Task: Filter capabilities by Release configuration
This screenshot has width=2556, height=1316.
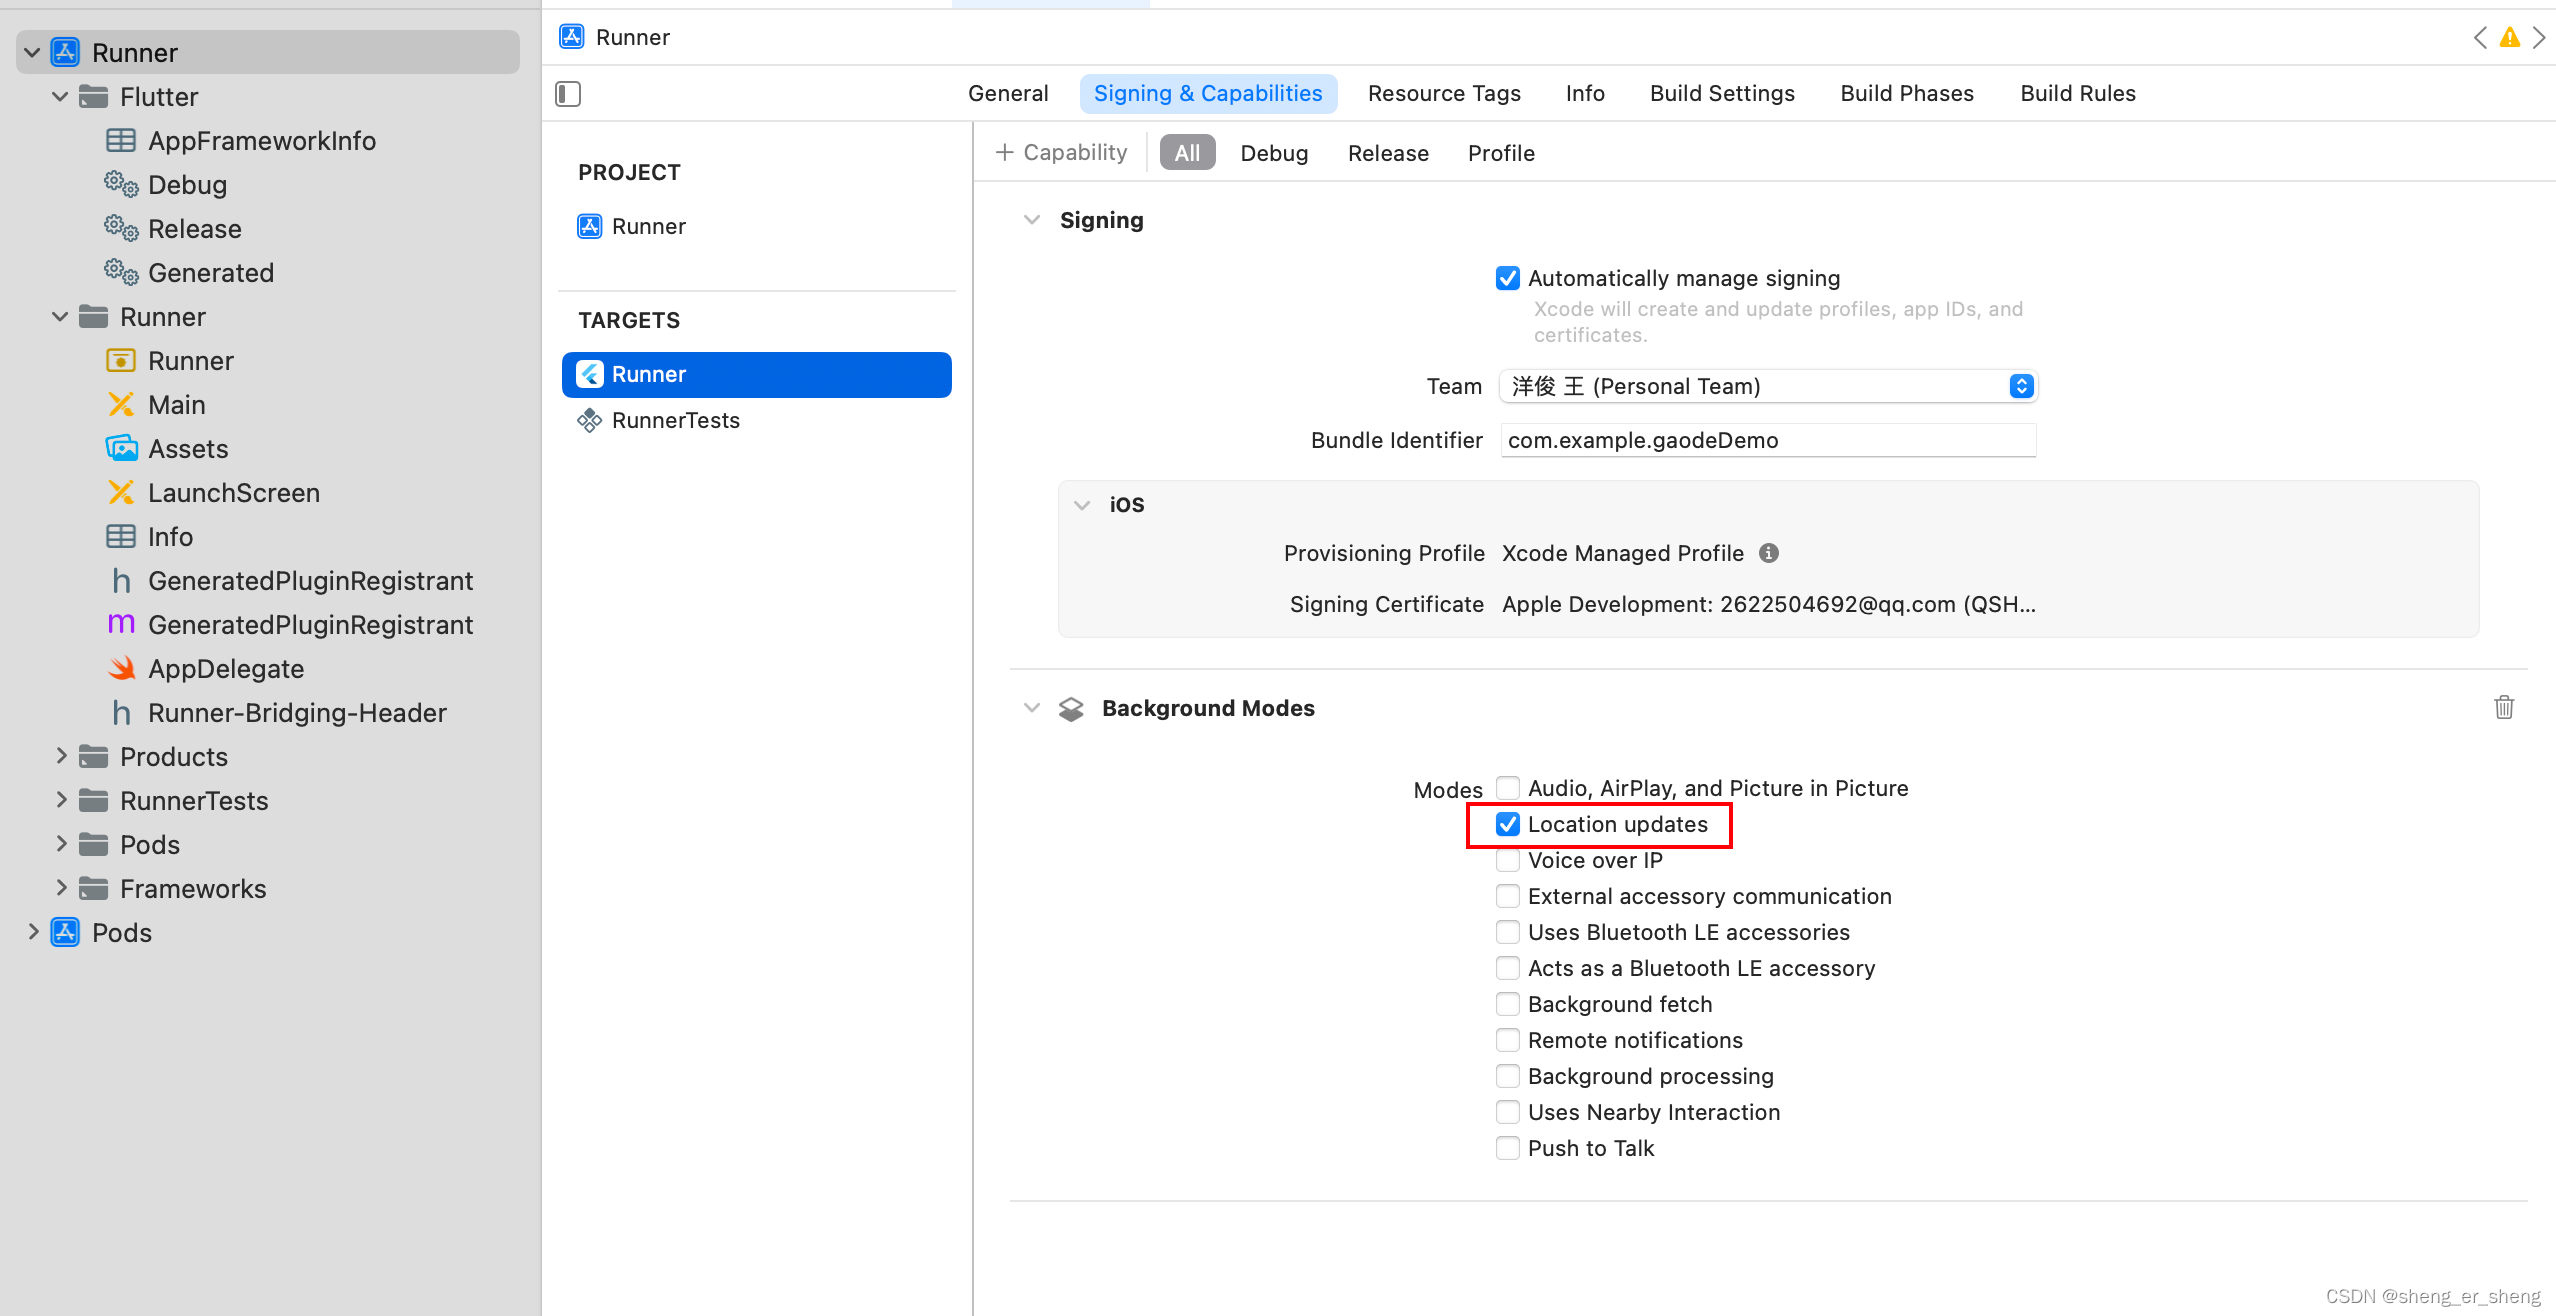Action: coord(1388,153)
